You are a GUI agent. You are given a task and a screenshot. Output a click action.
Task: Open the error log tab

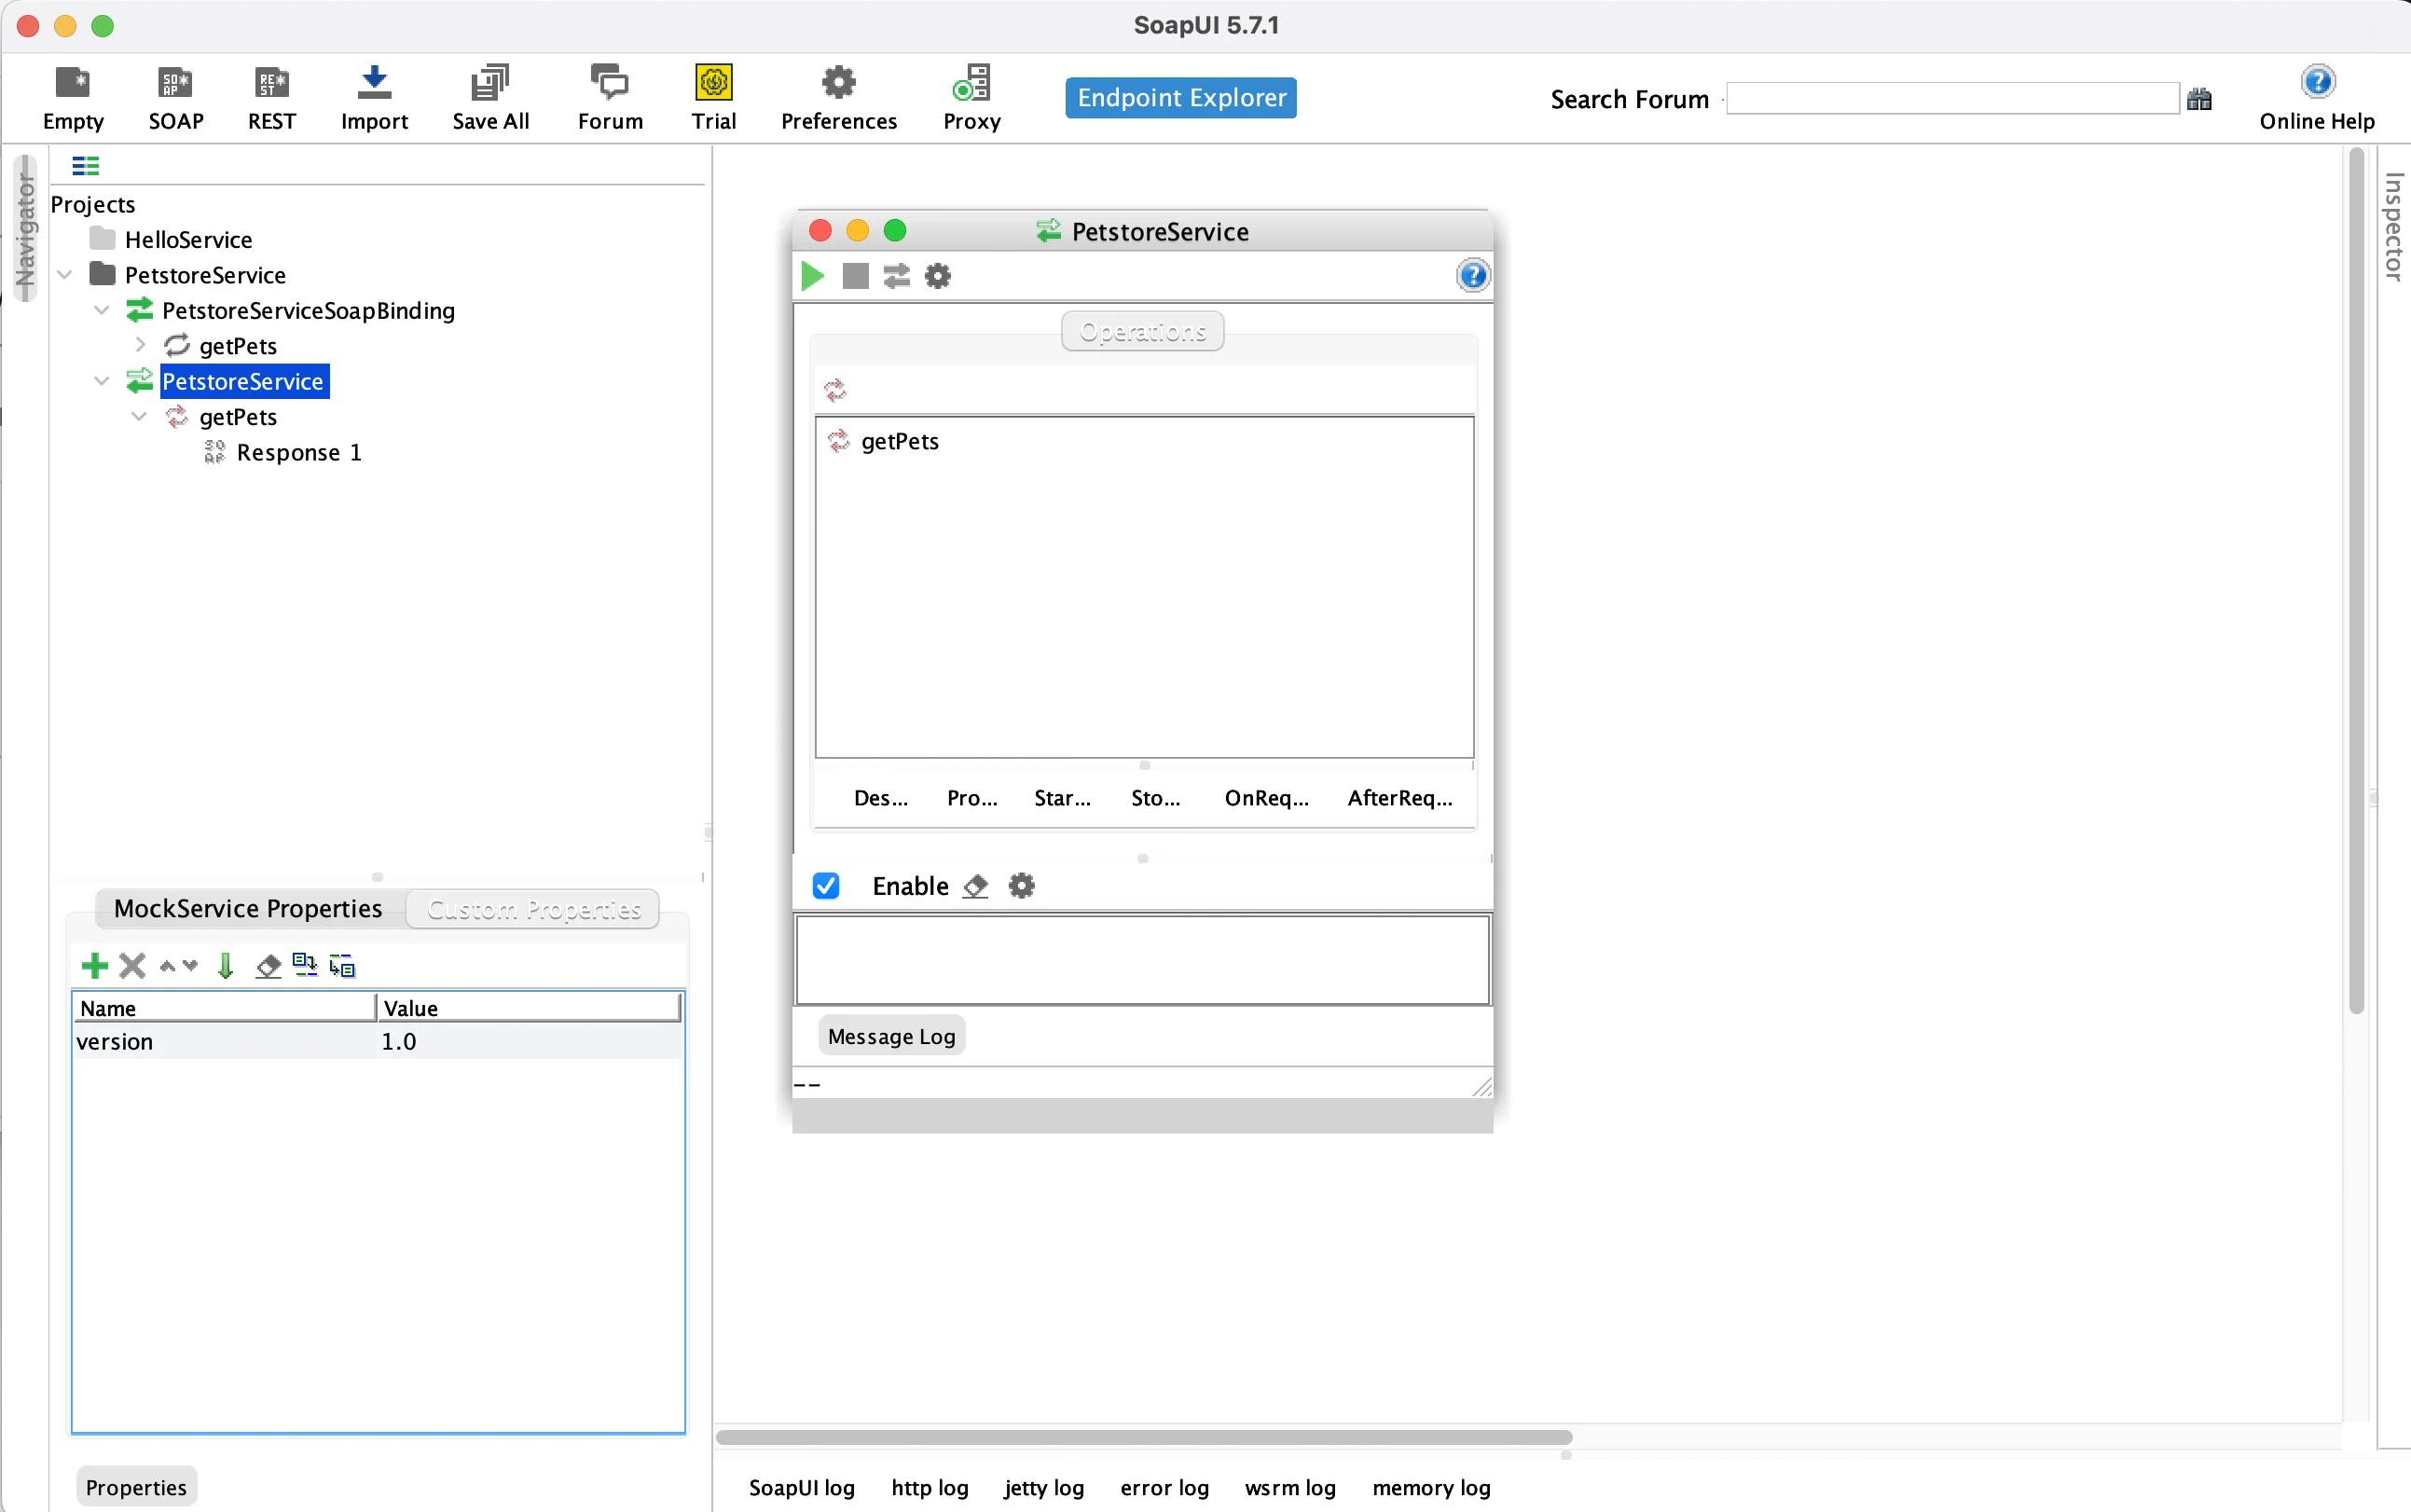1164,1487
